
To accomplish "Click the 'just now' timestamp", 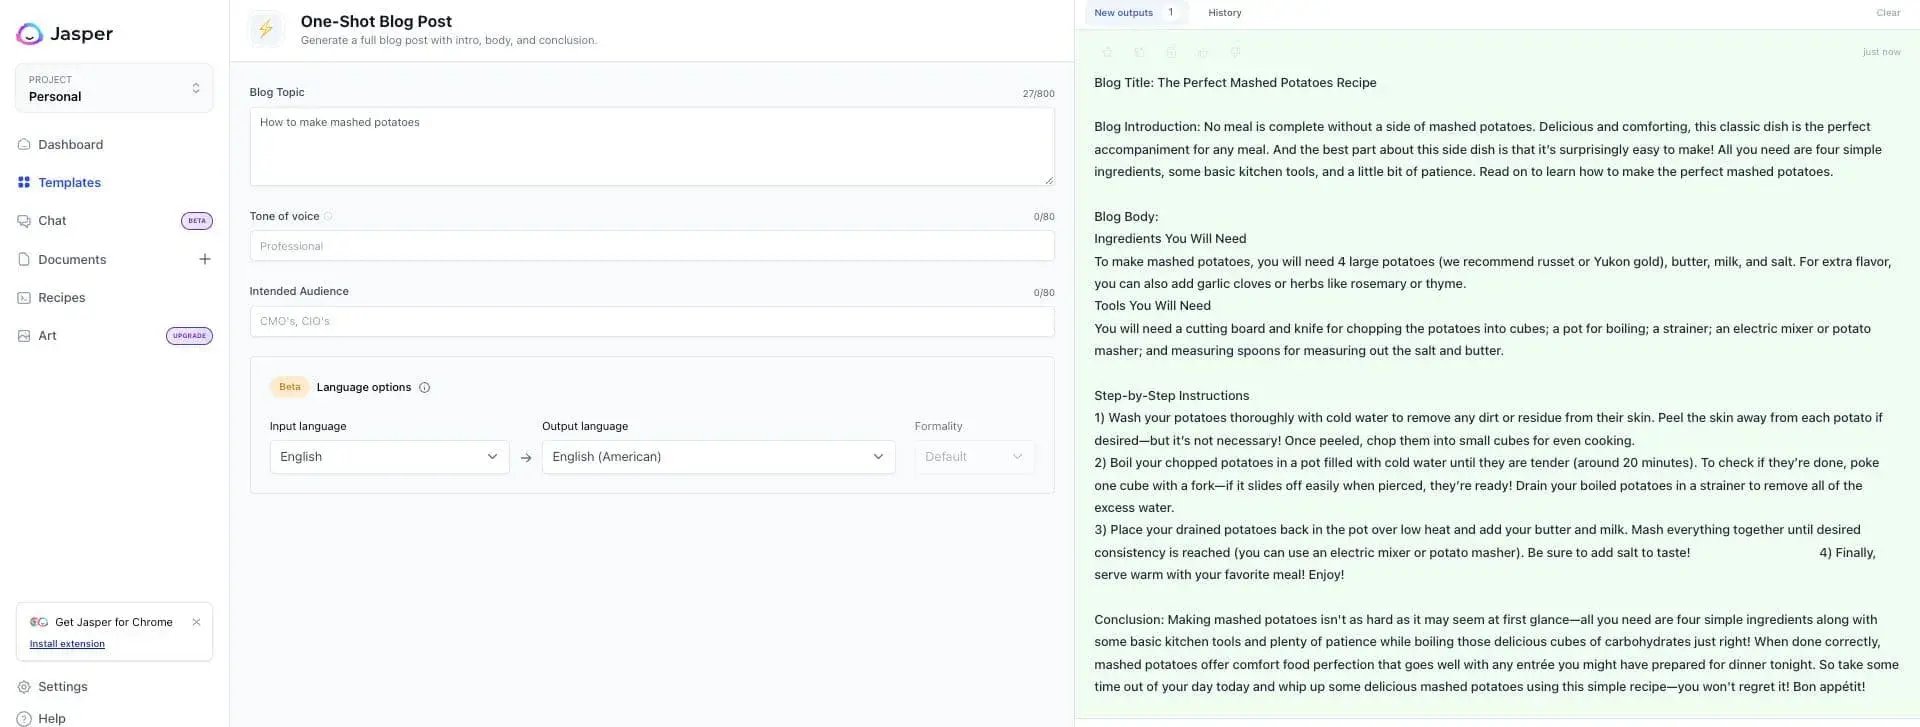I will [1881, 52].
